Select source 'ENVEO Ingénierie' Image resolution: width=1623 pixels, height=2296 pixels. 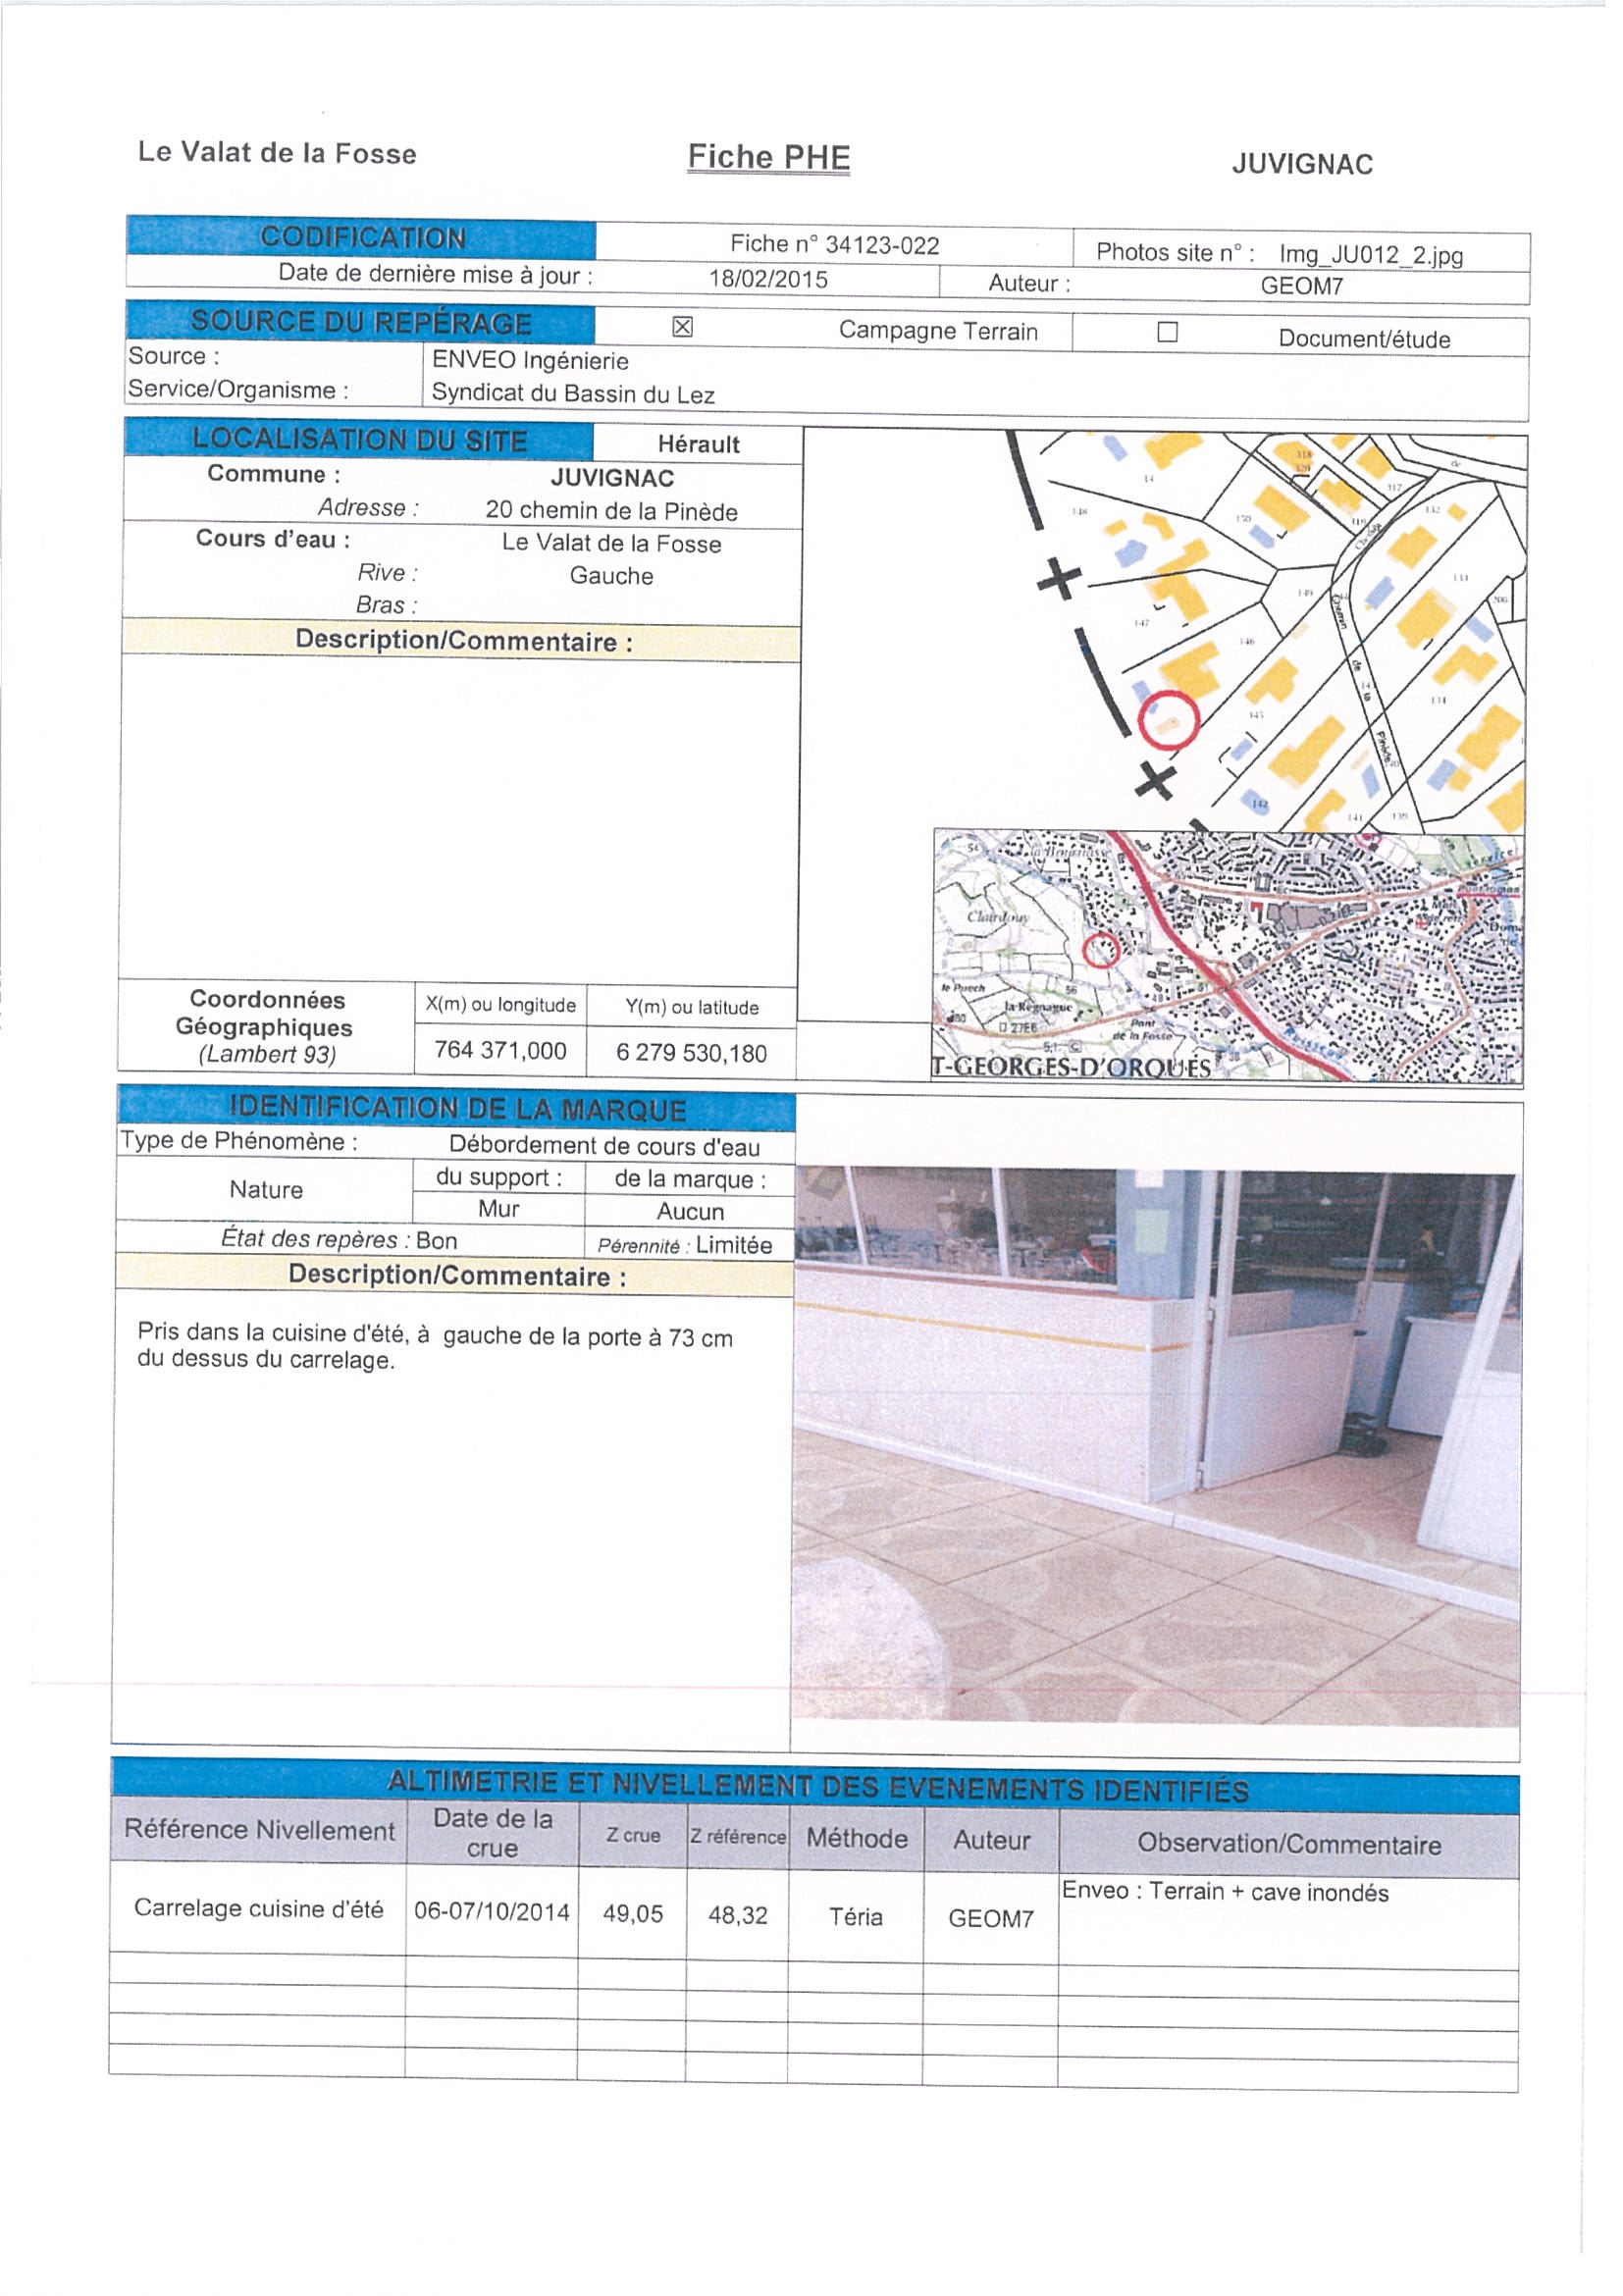coord(530,361)
